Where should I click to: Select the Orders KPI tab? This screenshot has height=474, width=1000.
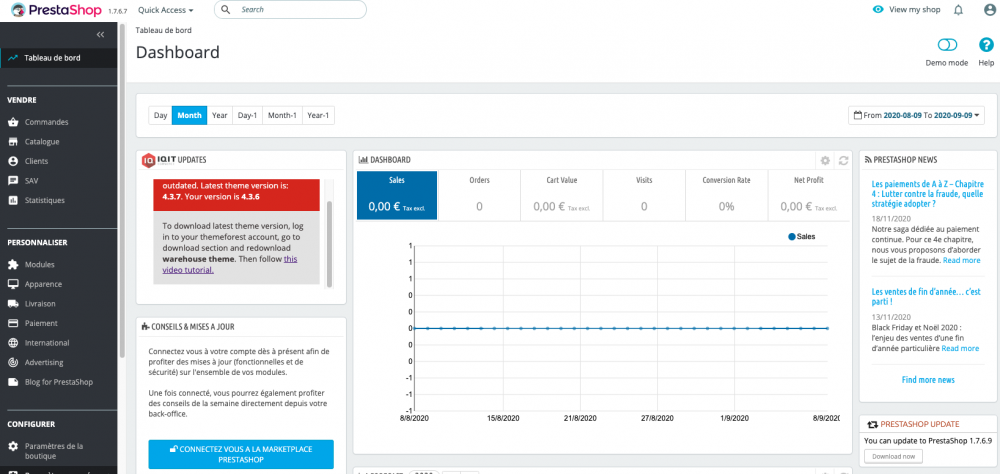pyautogui.click(x=479, y=195)
